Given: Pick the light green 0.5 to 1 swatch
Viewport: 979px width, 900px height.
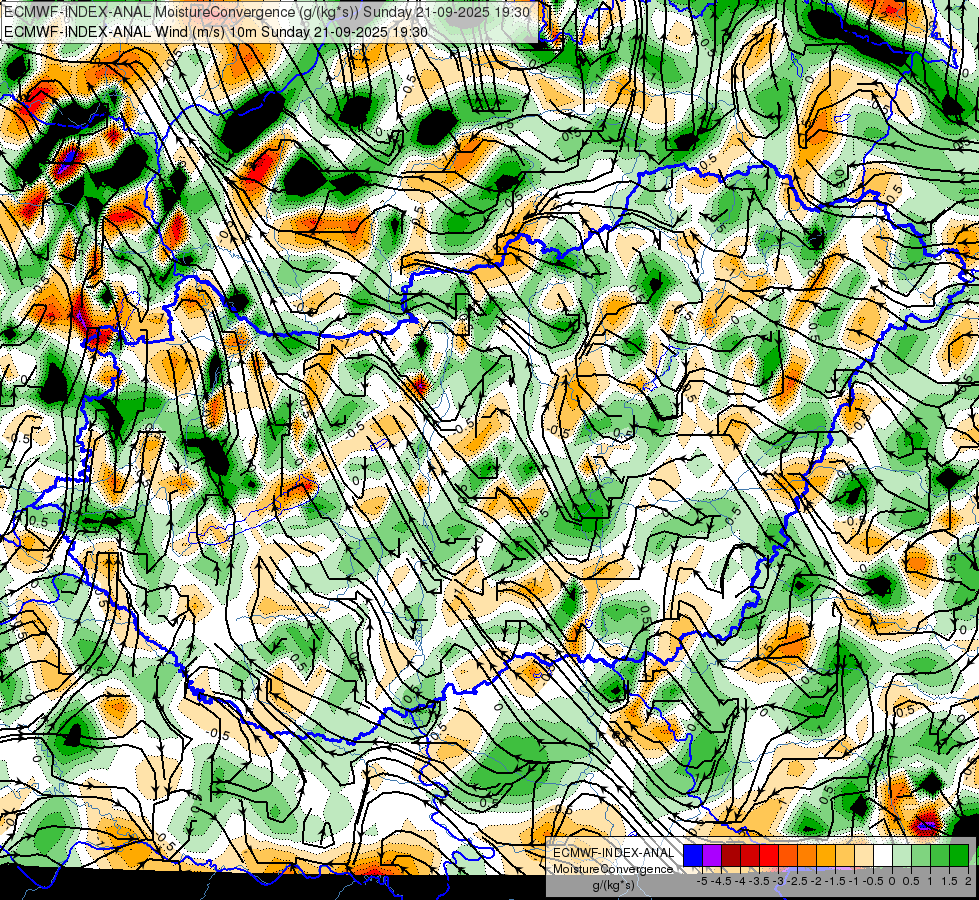Looking at the screenshot, I should point(921,856).
